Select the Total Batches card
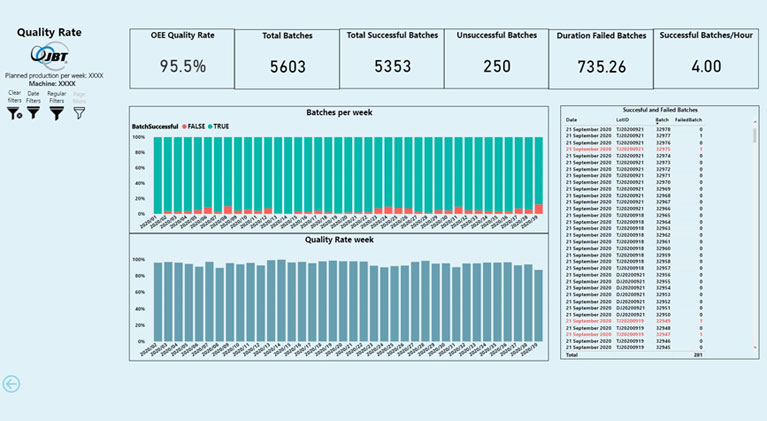The image size is (767, 421). pos(287,58)
